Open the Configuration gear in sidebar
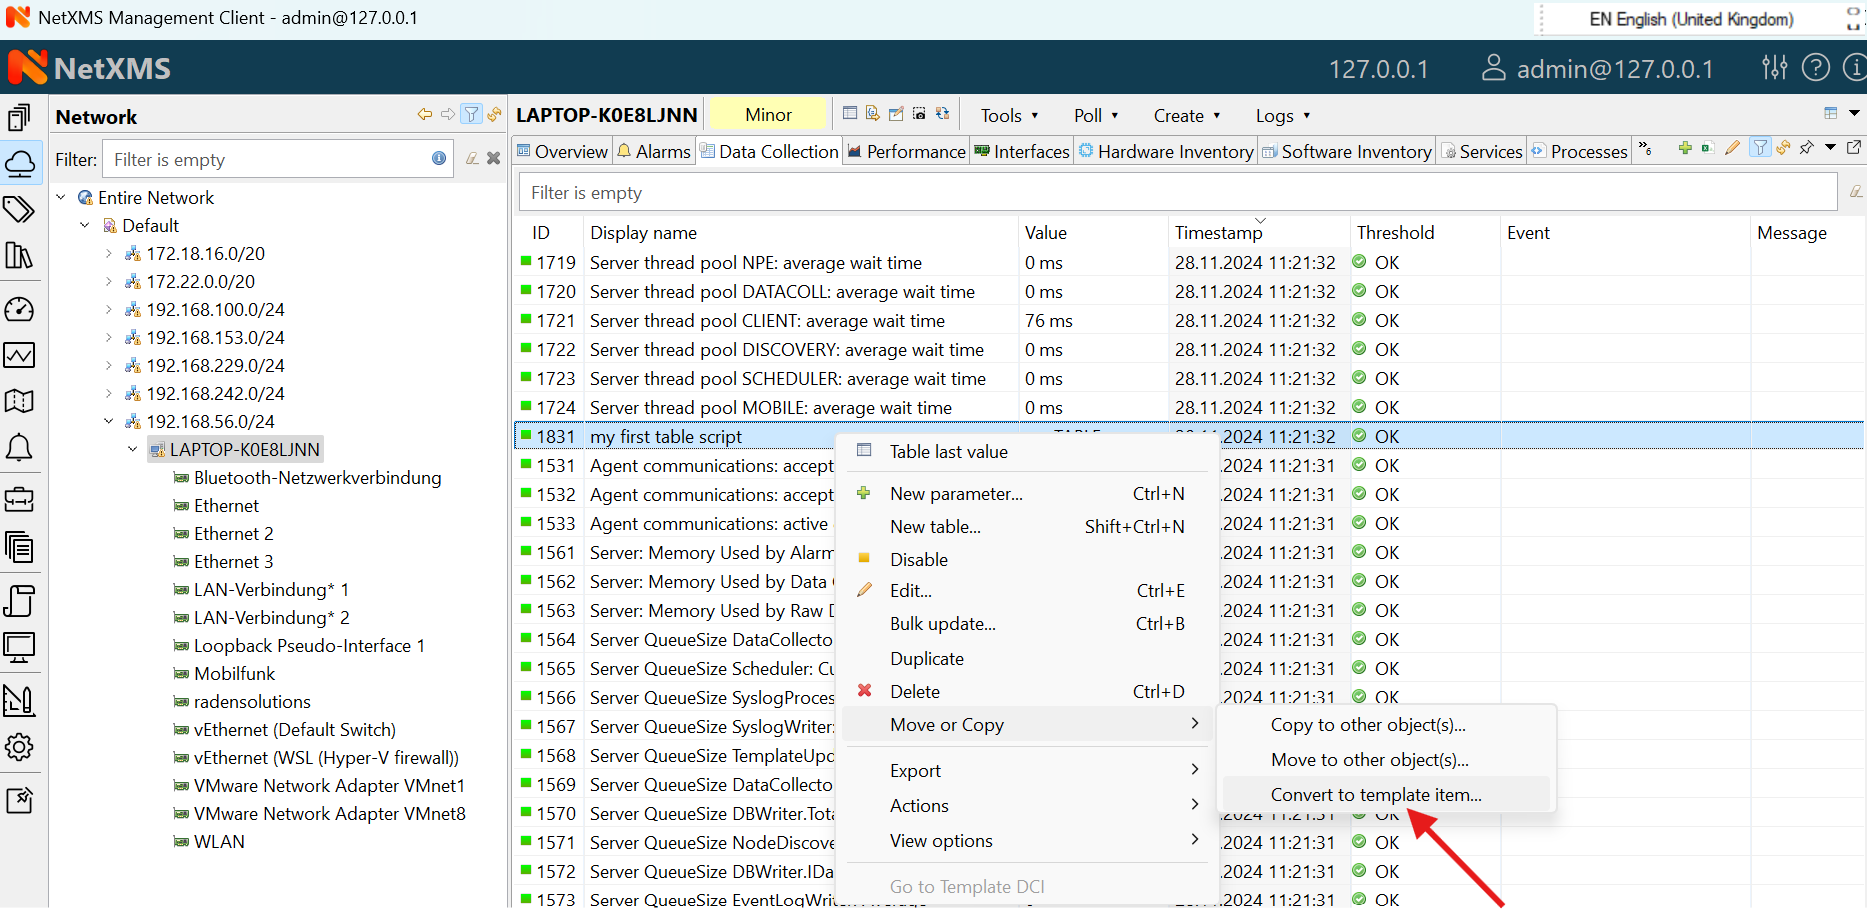Image resolution: width=1867 pixels, height=909 pixels. point(20,747)
